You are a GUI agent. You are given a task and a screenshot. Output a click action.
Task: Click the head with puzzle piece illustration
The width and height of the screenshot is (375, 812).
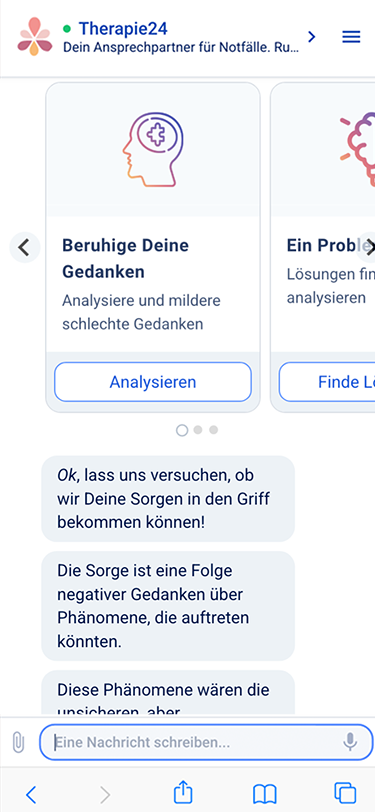pyautogui.click(x=153, y=150)
